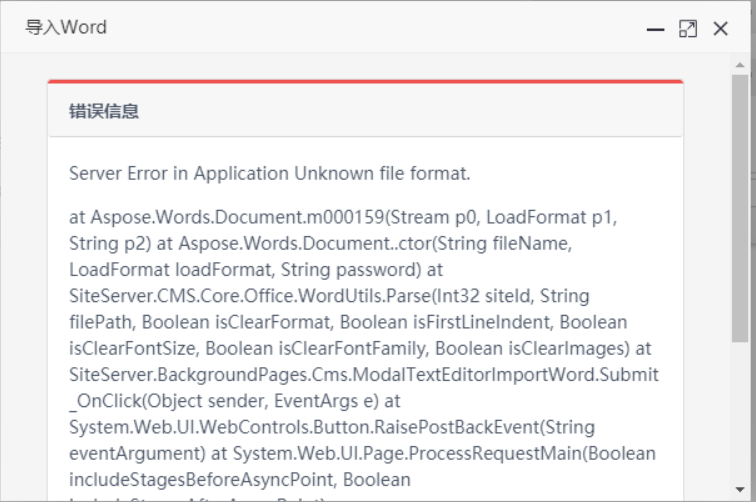Click 'Server Error in Application Unknown file format.' text
Image resolution: width=756 pixels, height=502 pixels.
(x=270, y=174)
